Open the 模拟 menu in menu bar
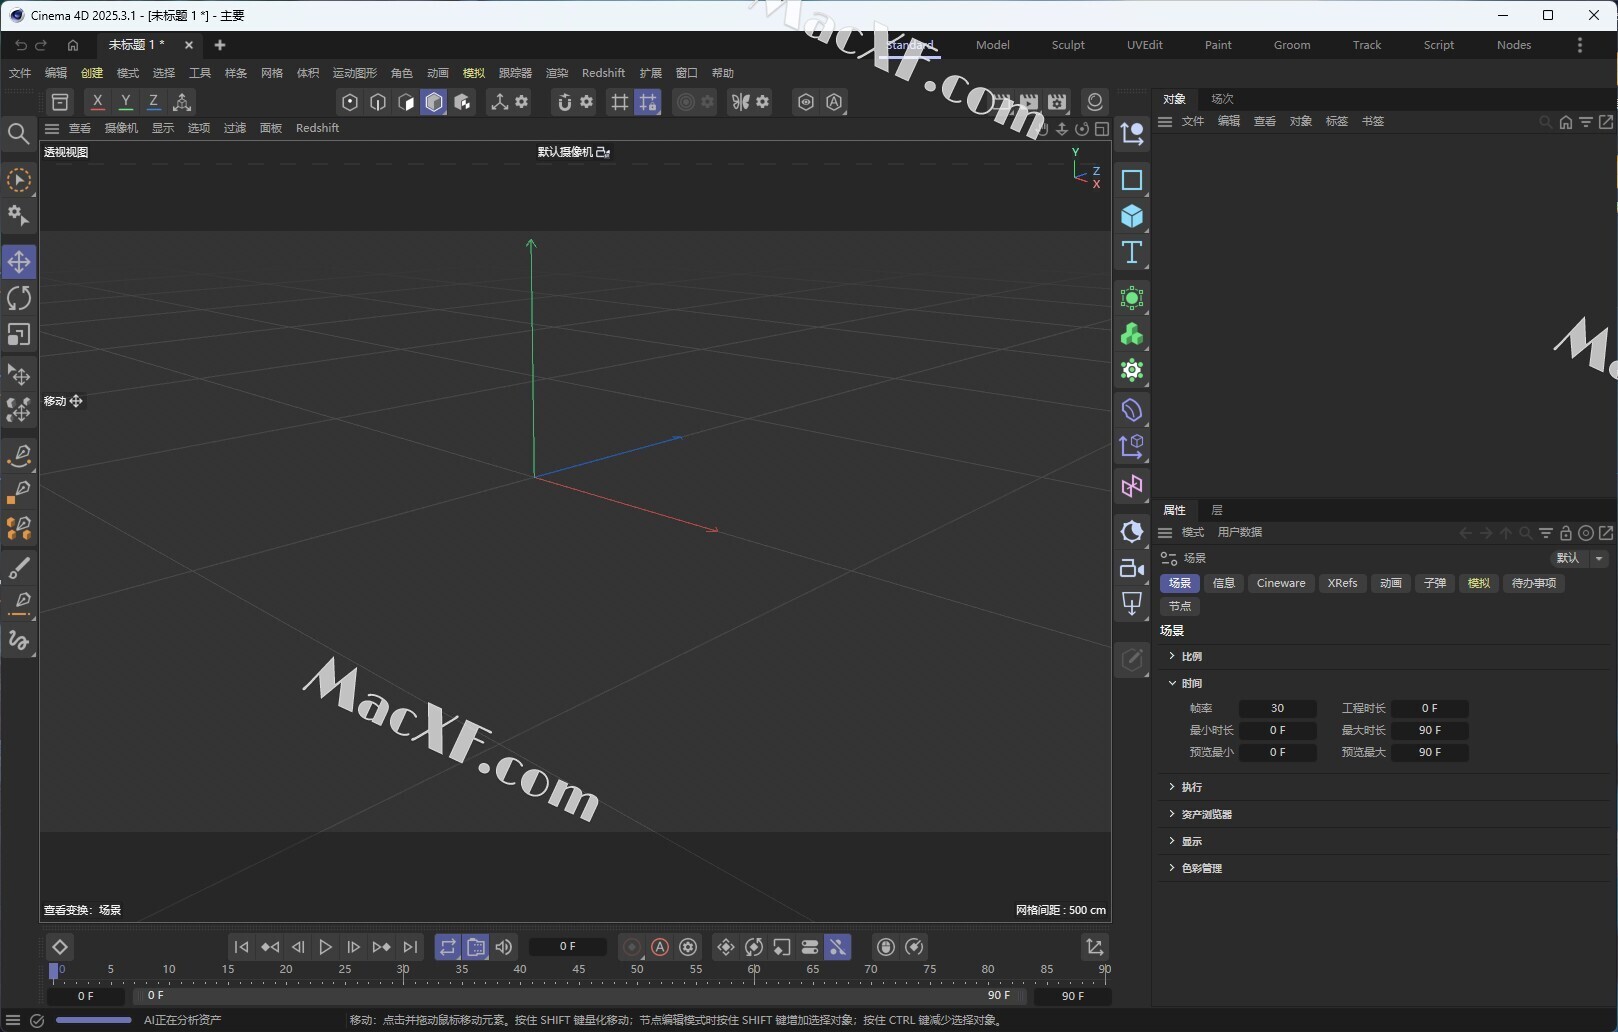 click(x=474, y=73)
